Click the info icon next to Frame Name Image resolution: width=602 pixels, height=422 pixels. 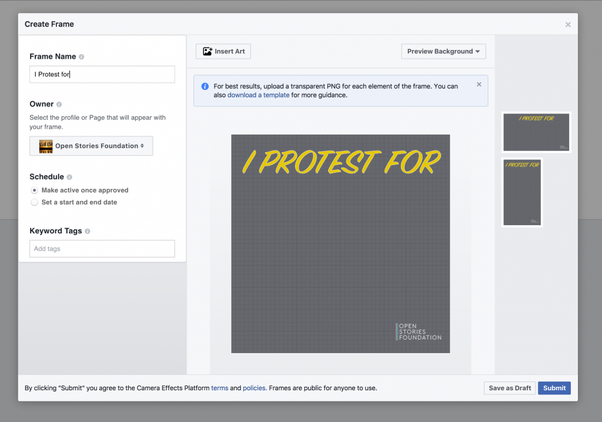pyautogui.click(x=82, y=57)
